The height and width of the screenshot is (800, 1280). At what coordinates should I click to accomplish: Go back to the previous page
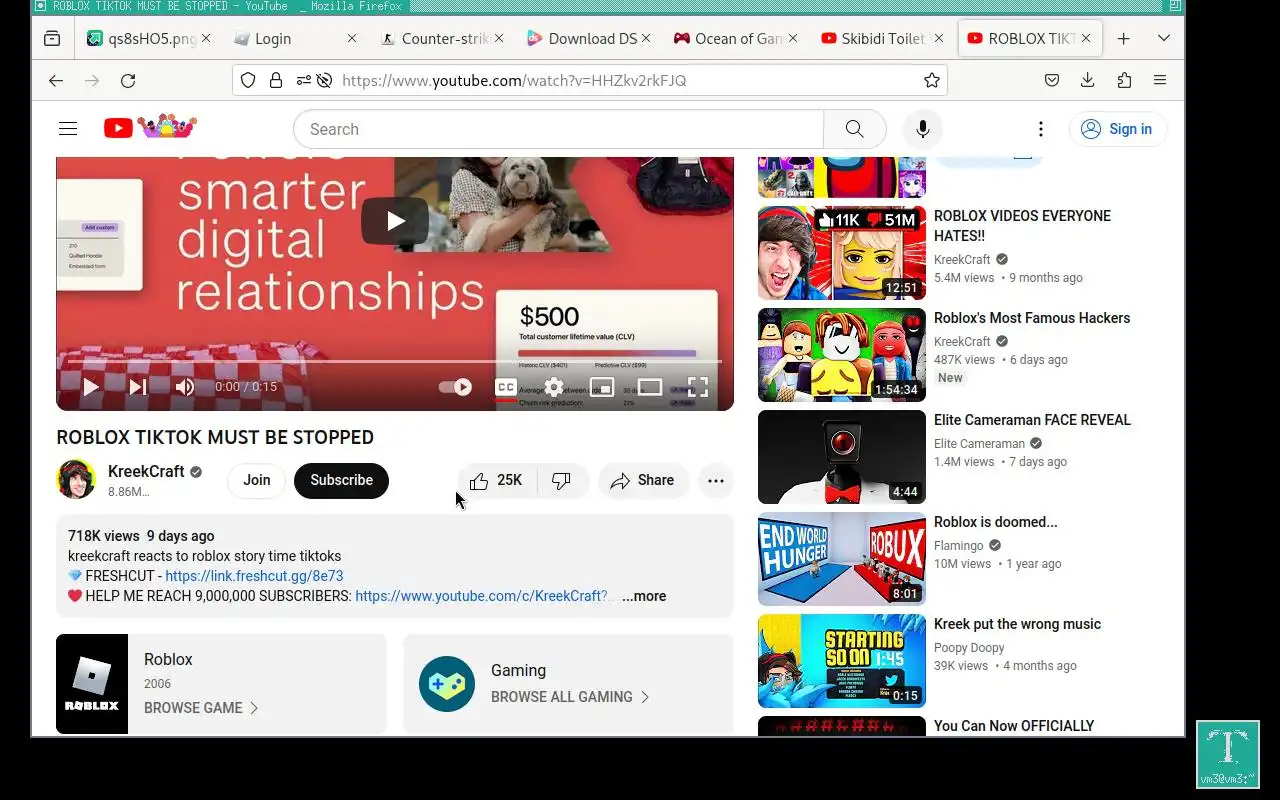click(56, 80)
